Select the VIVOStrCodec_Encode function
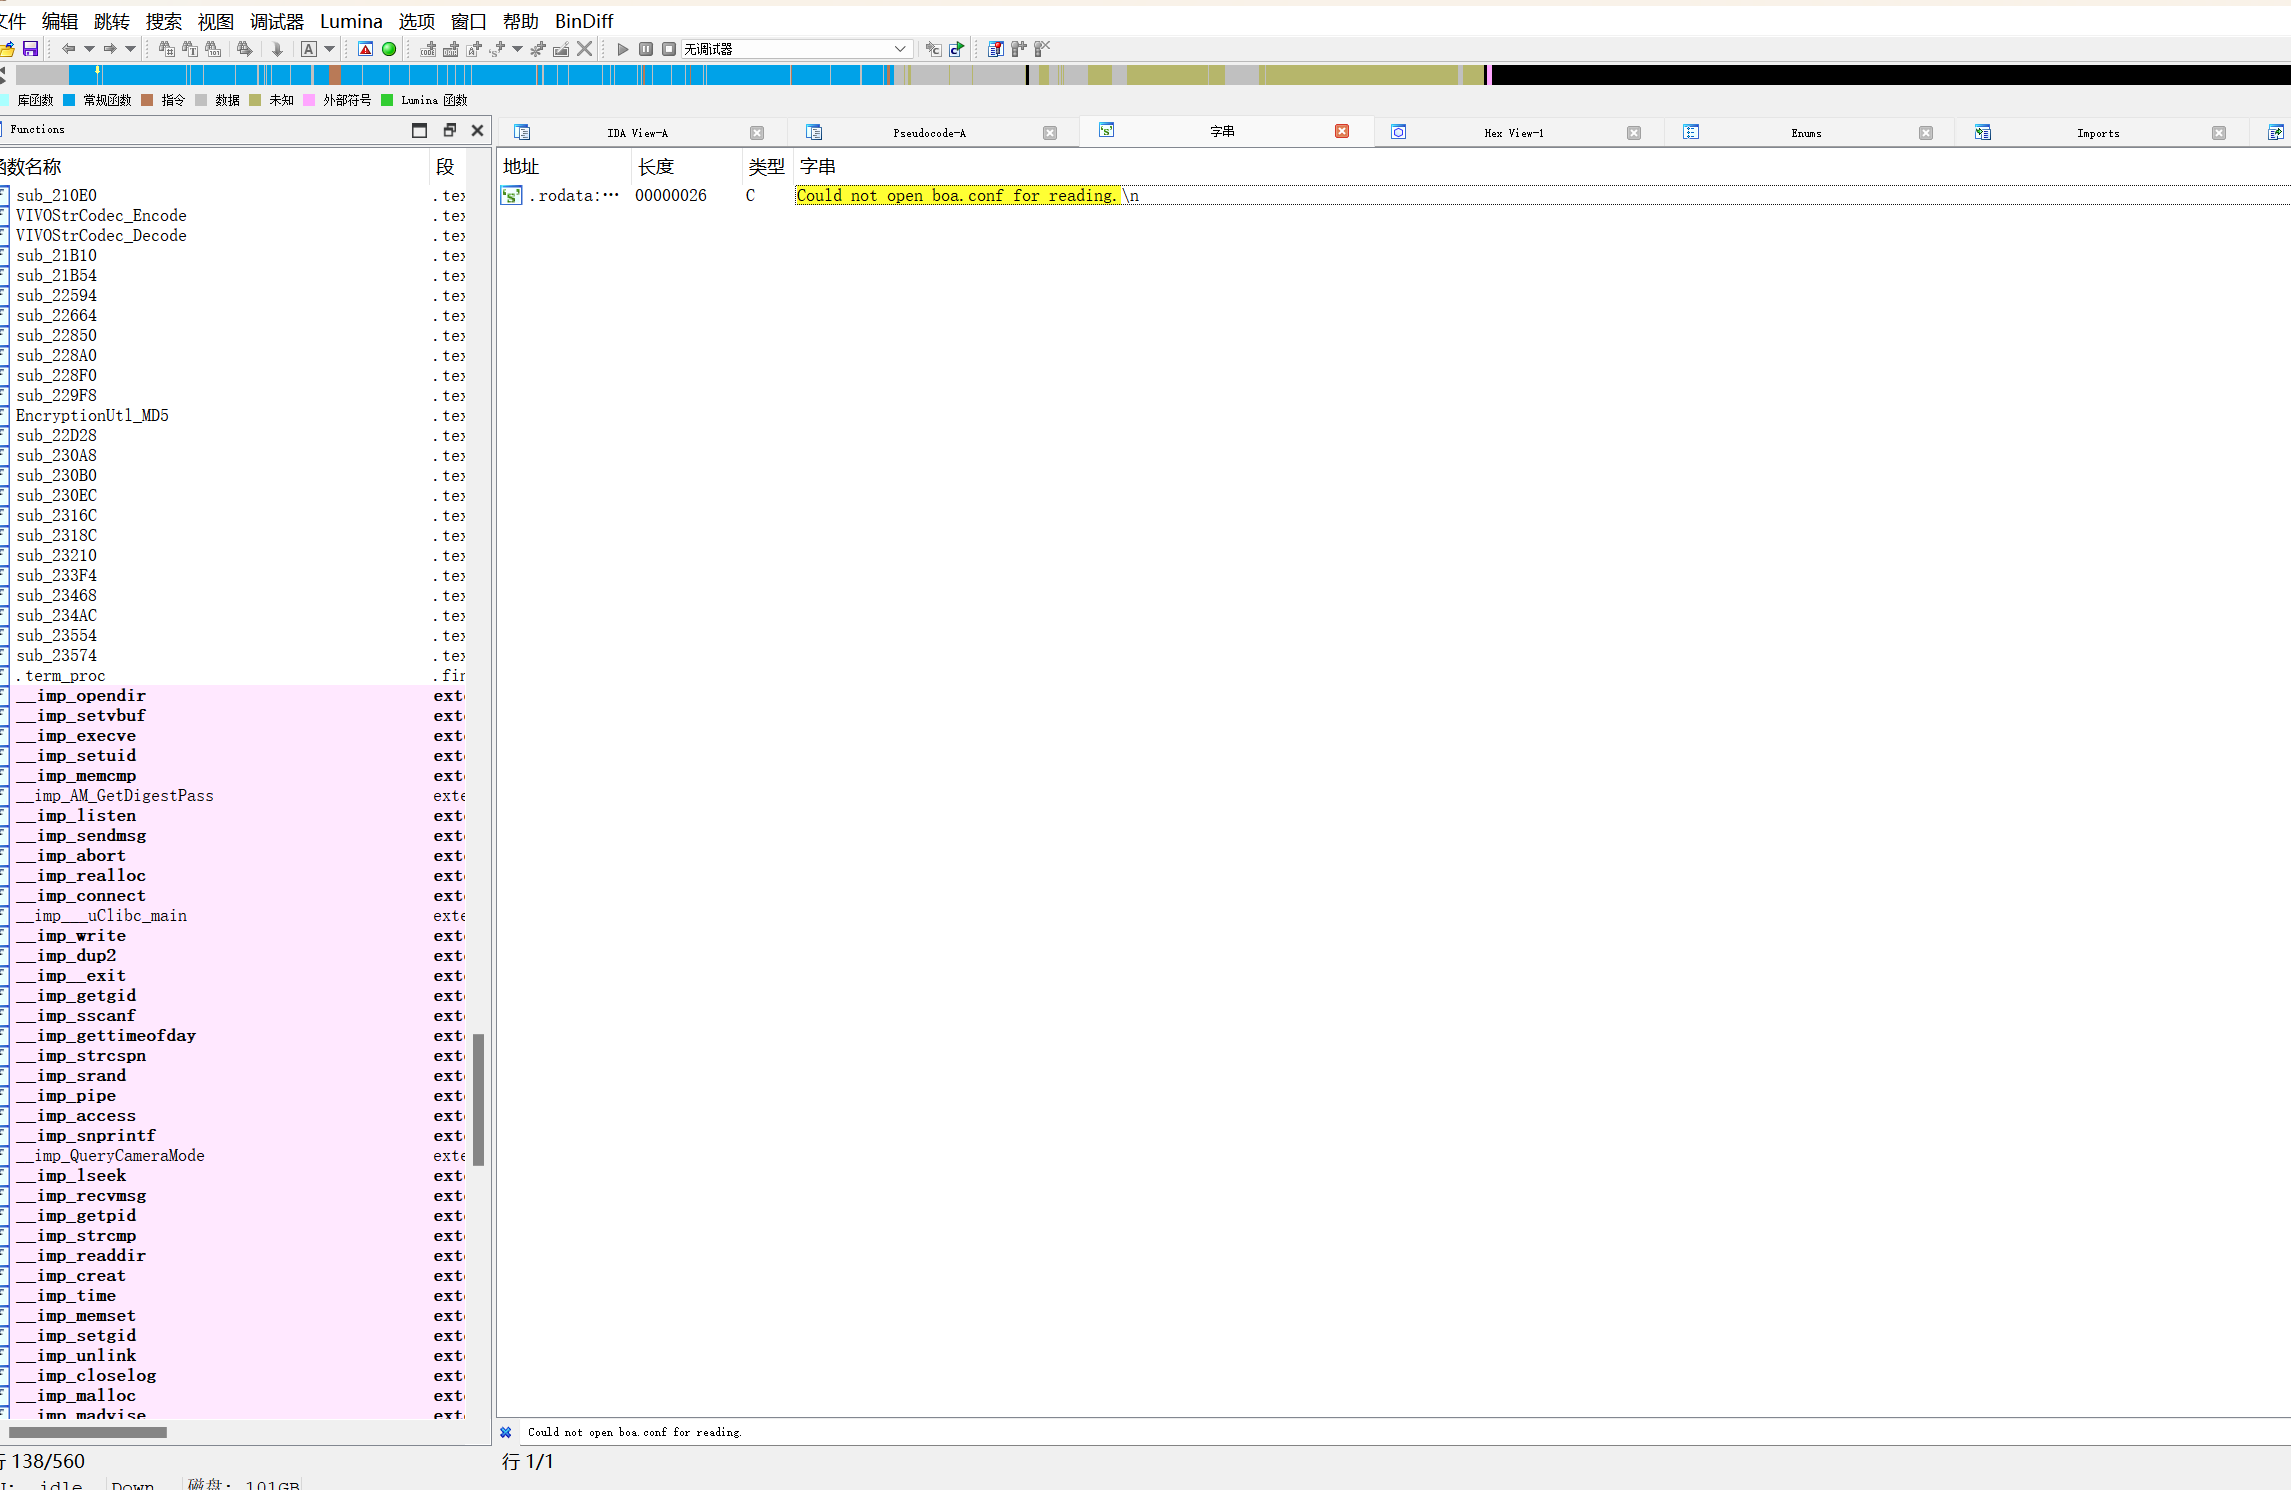Viewport: 2291px width, 1490px height. 101,216
